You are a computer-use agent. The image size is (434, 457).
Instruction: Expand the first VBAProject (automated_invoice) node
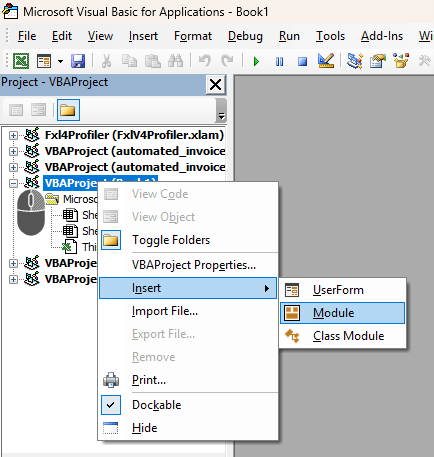tap(13, 151)
